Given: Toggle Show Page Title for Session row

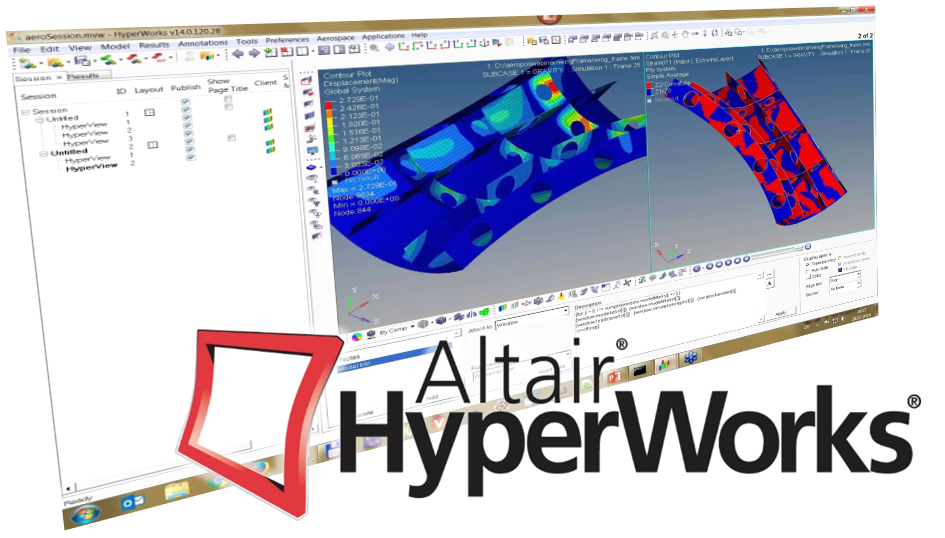Looking at the screenshot, I should [228, 99].
